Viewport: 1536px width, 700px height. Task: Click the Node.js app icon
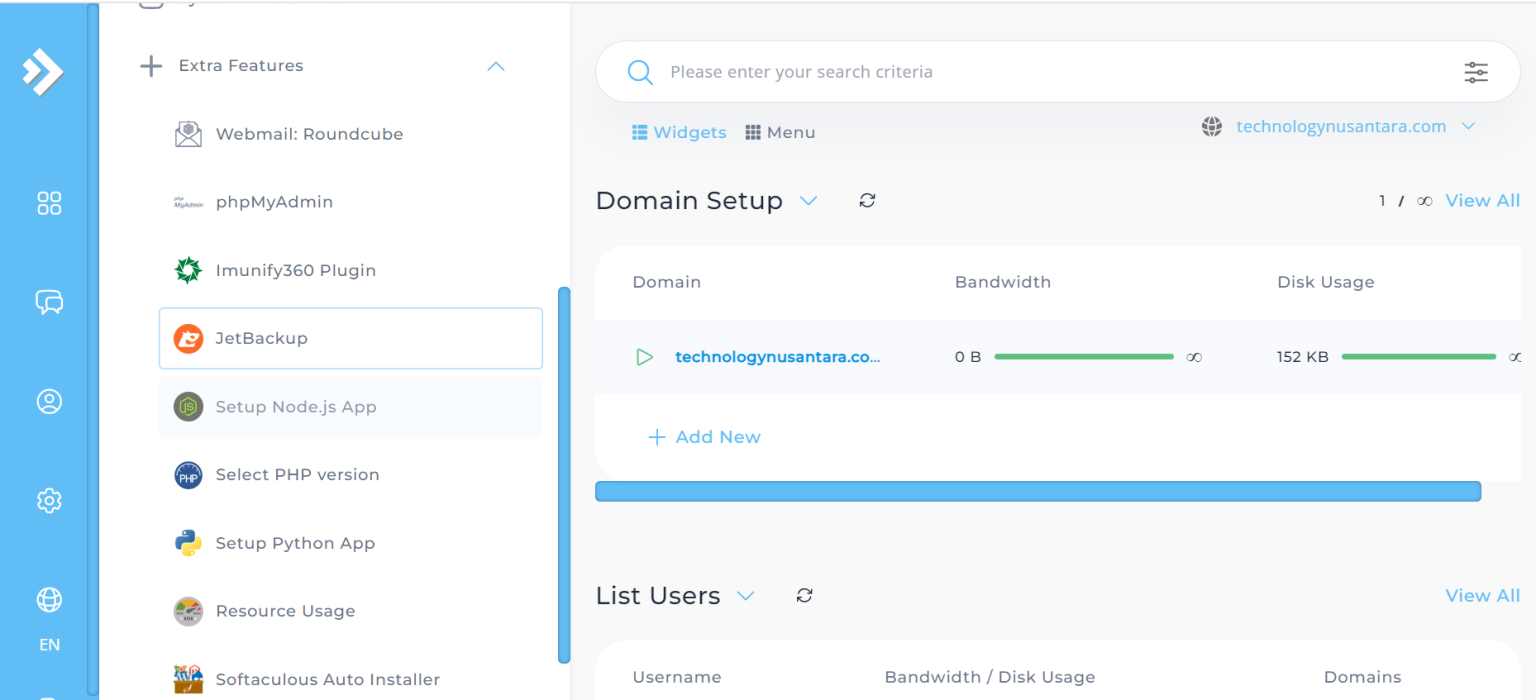pos(188,407)
